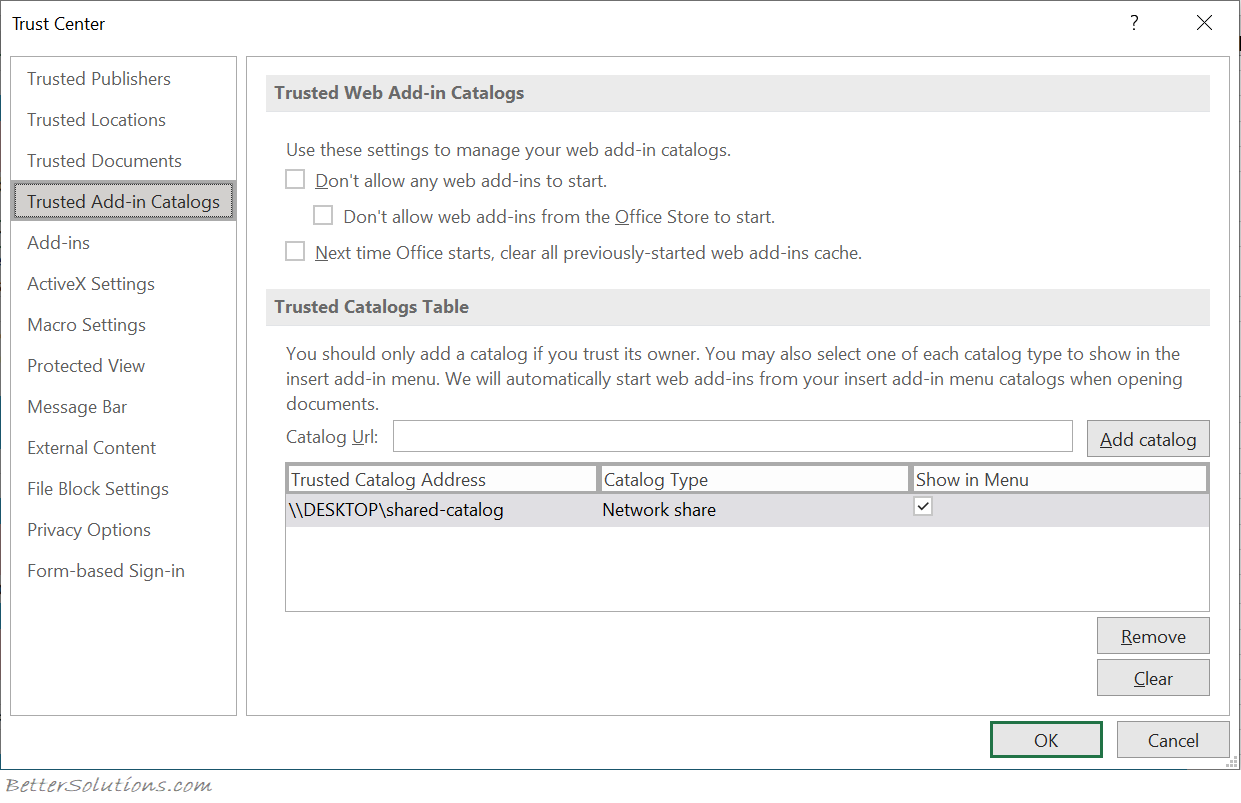
Task: Confirm the dialog with OK
Action: (x=1046, y=740)
